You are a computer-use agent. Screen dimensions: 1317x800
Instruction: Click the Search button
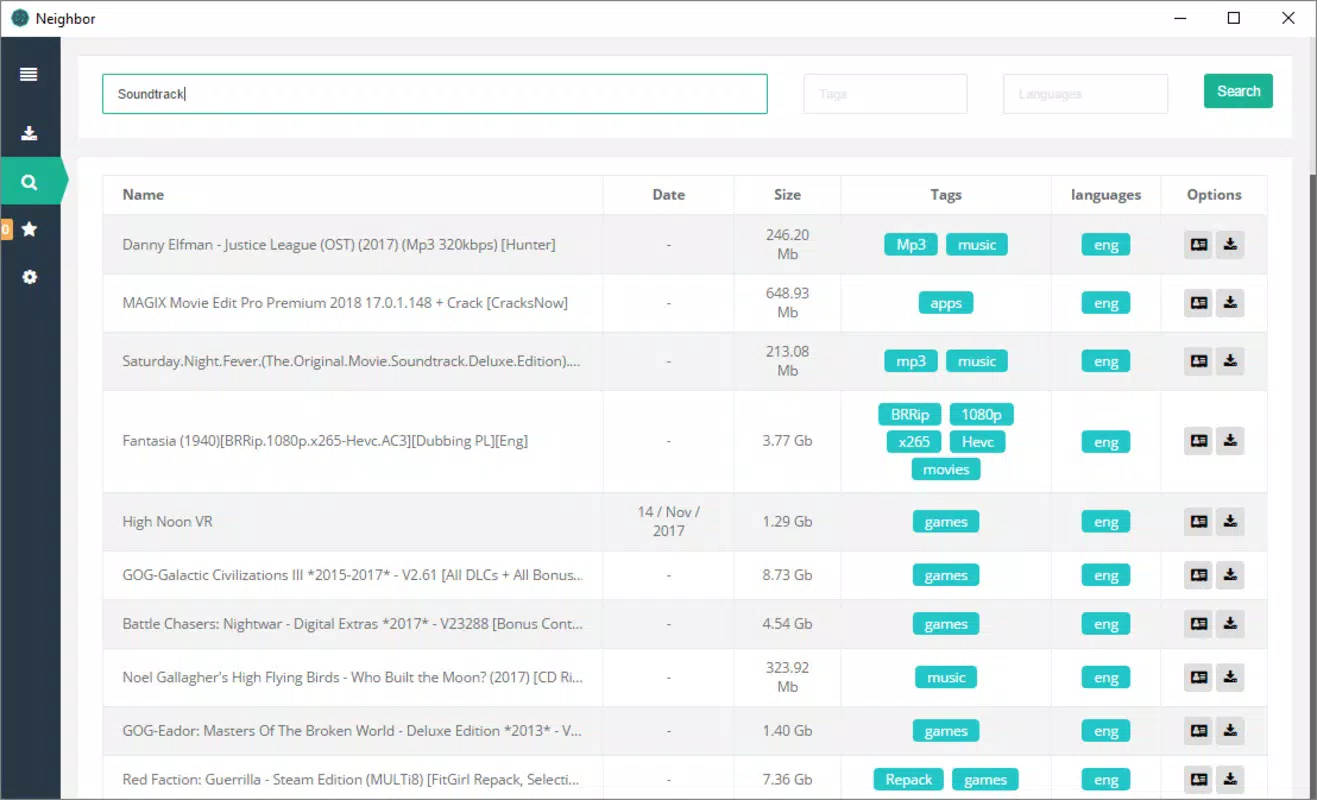point(1238,91)
